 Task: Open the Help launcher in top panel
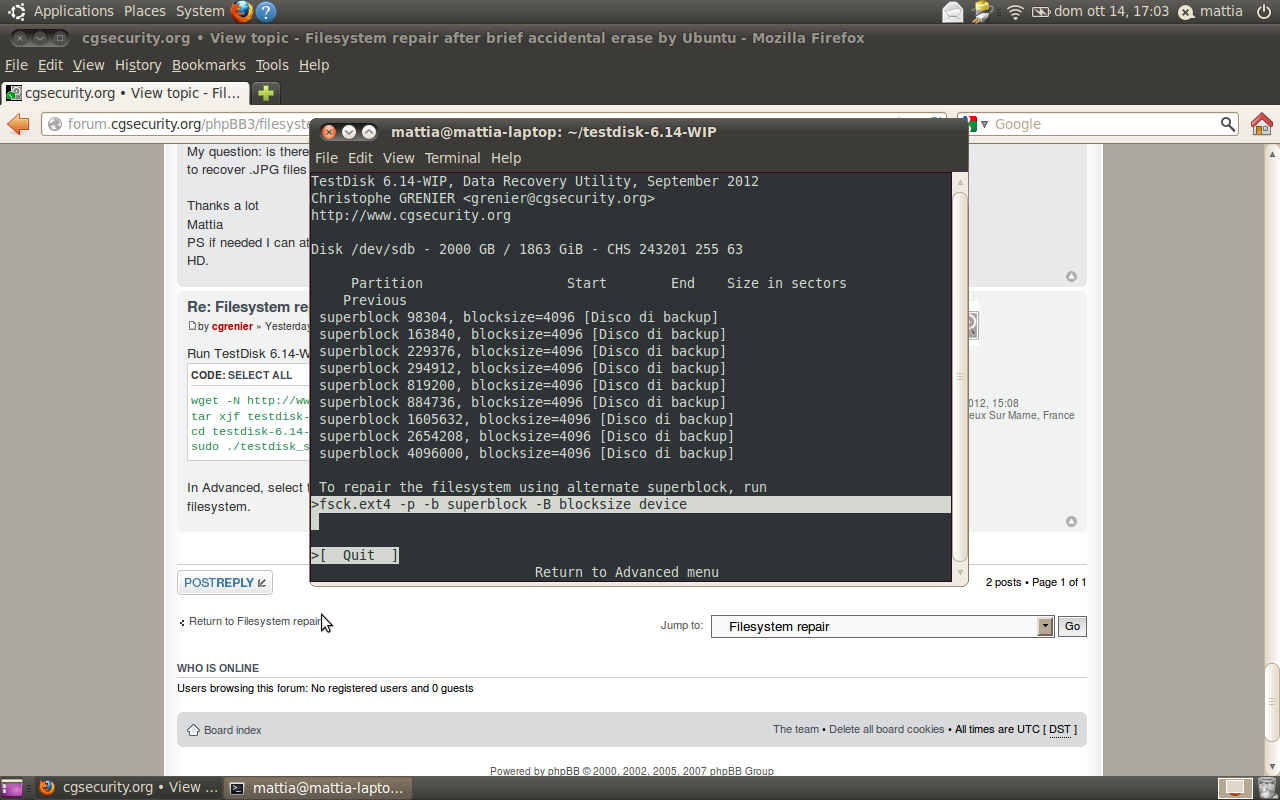point(265,12)
